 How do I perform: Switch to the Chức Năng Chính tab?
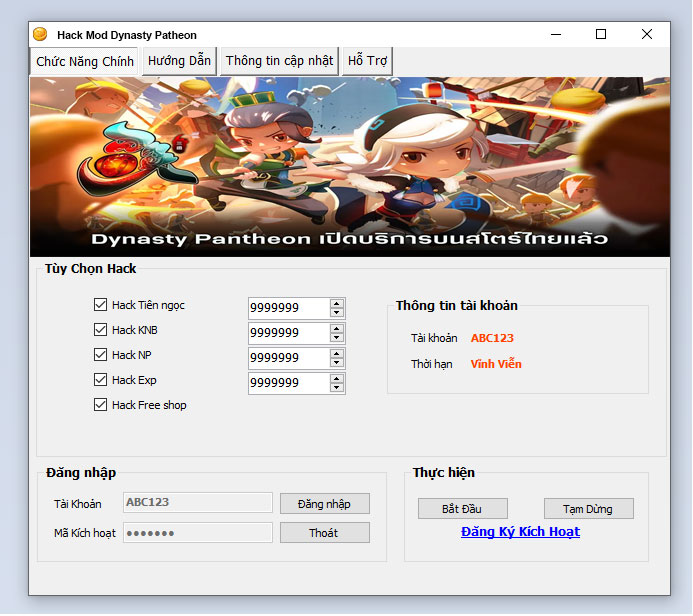(x=84, y=61)
